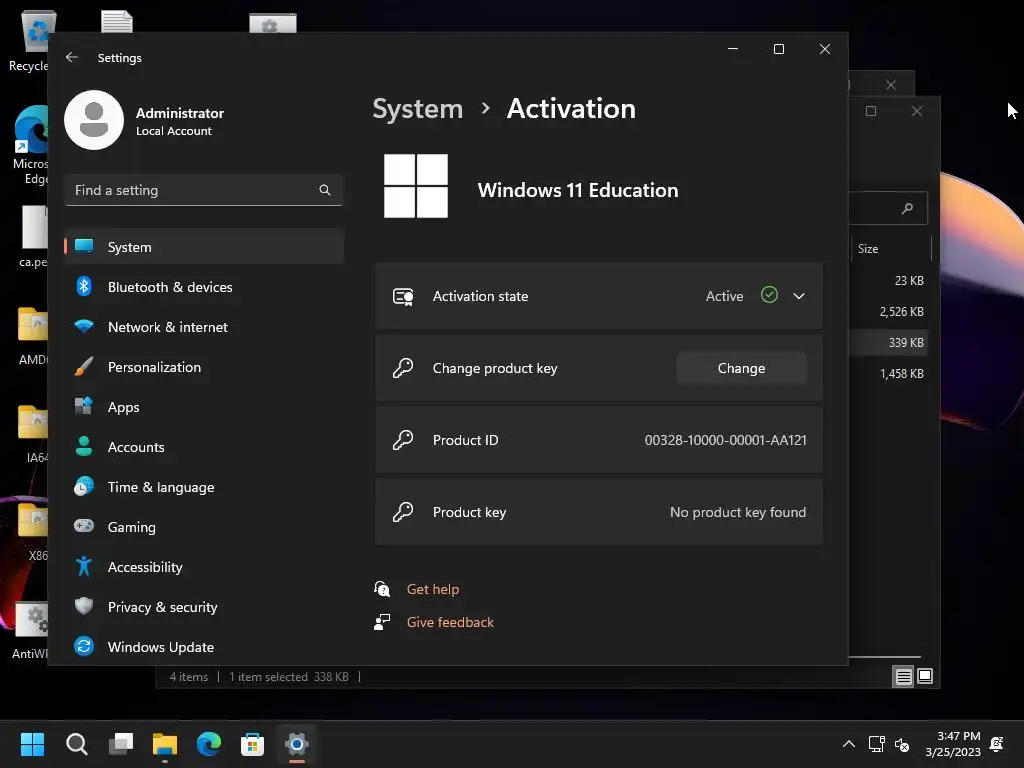Click the muted volume tray icon
The width and height of the screenshot is (1024, 768).
pos(903,744)
